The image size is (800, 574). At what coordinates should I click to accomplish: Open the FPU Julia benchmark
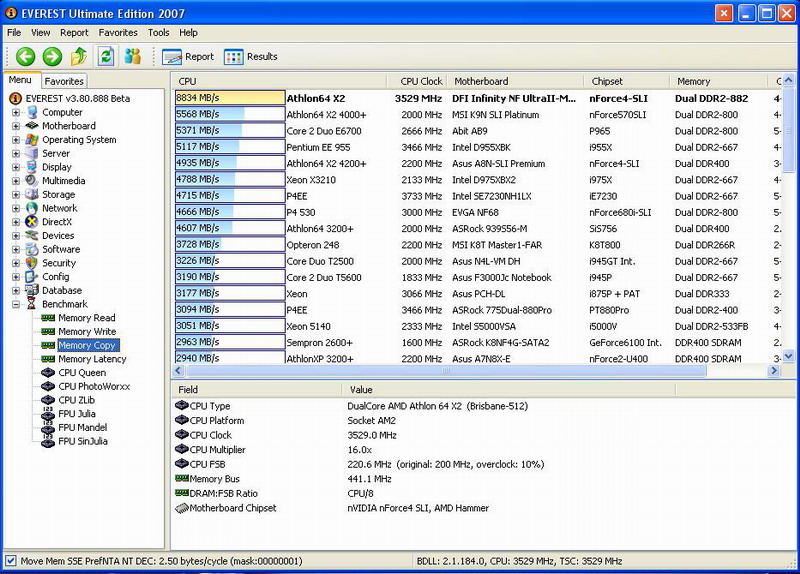tap(77, 414)
